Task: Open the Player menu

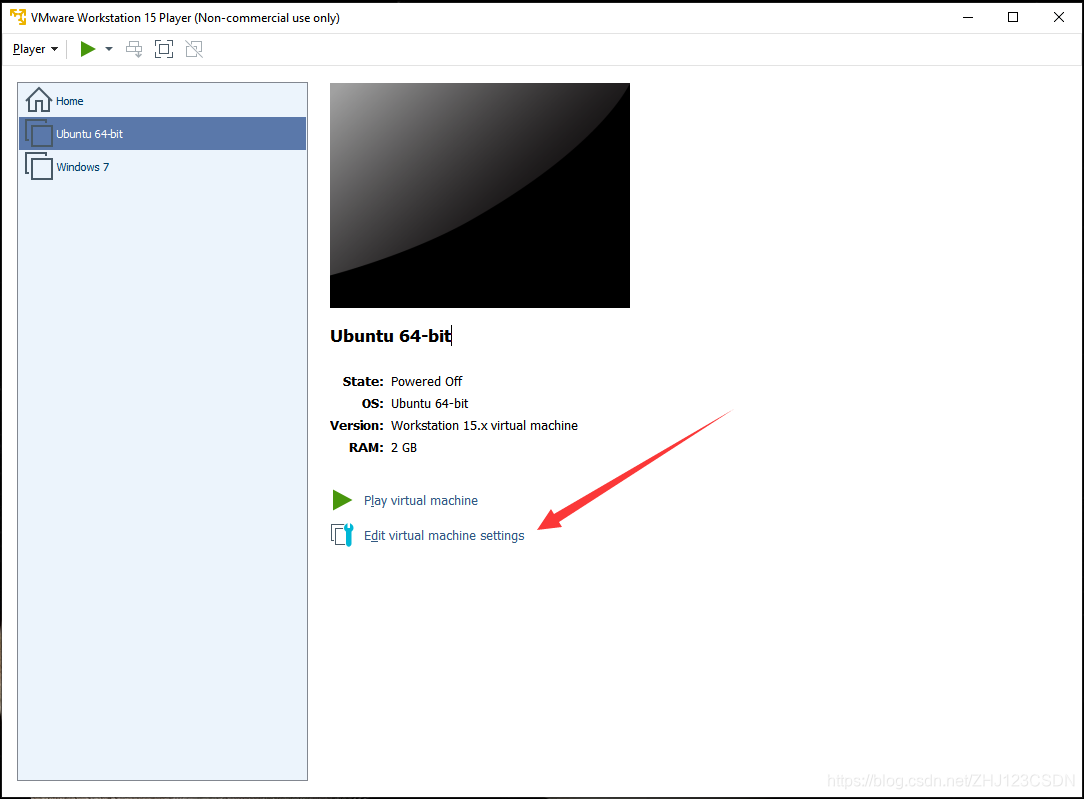Action: [35, 49]
